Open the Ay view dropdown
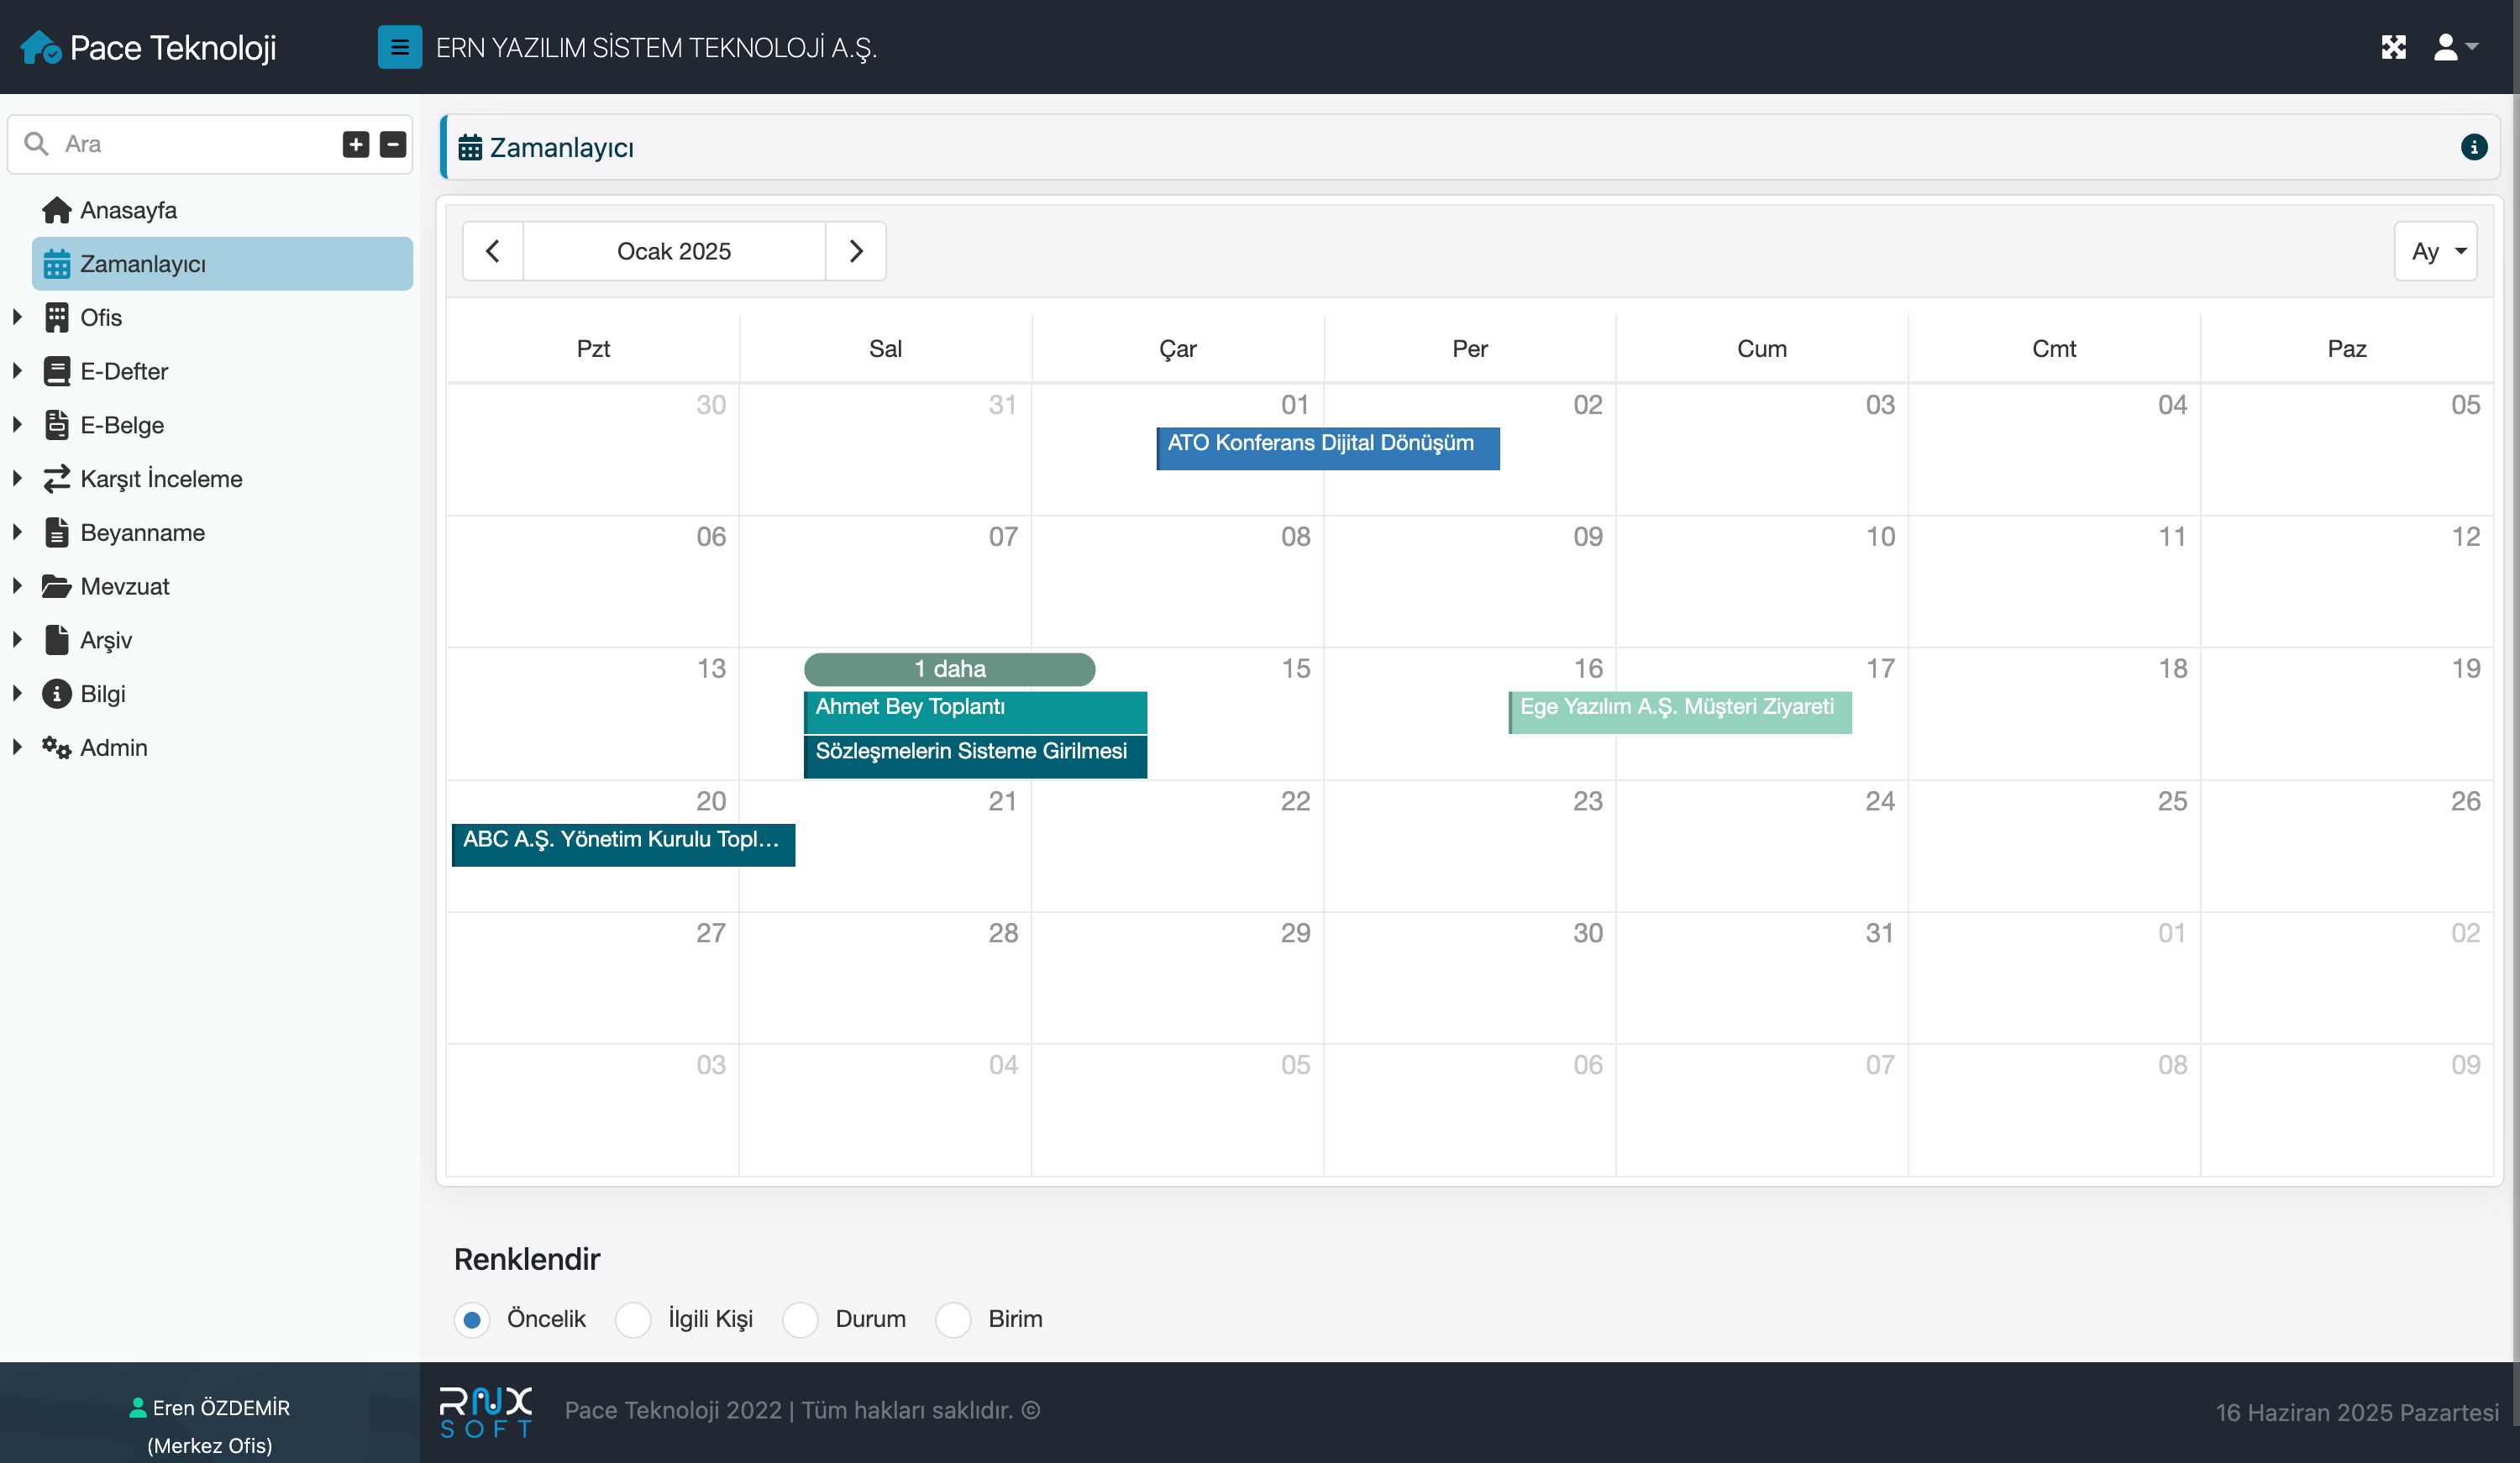Viewport: 2520px width, 1463px height. point(2435,251)
